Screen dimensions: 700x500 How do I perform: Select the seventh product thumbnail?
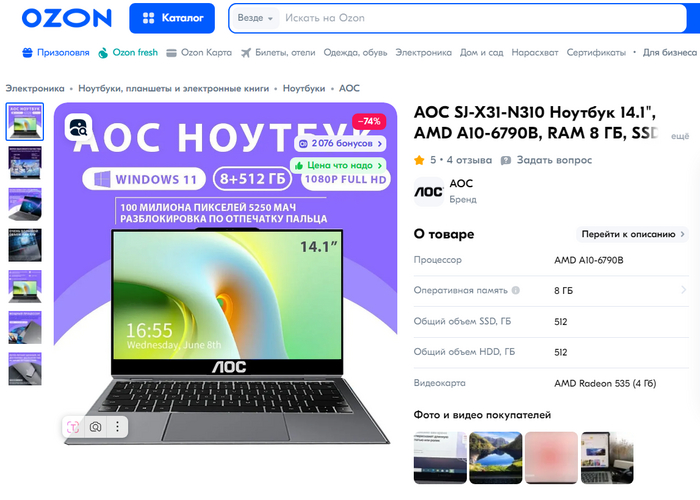click(25, 368)
